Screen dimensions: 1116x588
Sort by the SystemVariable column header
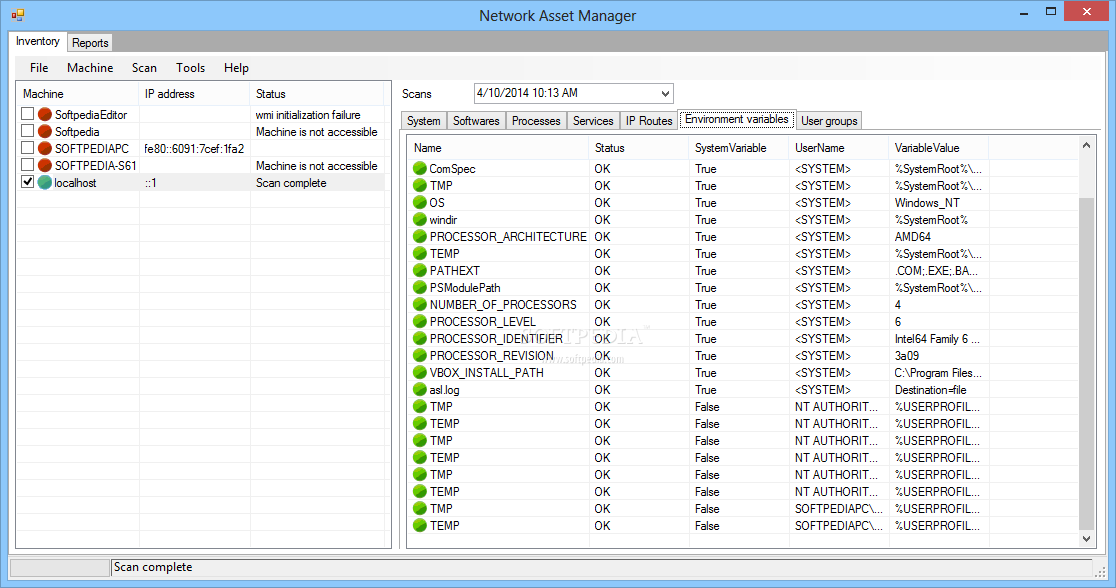[x=739, y=148]
